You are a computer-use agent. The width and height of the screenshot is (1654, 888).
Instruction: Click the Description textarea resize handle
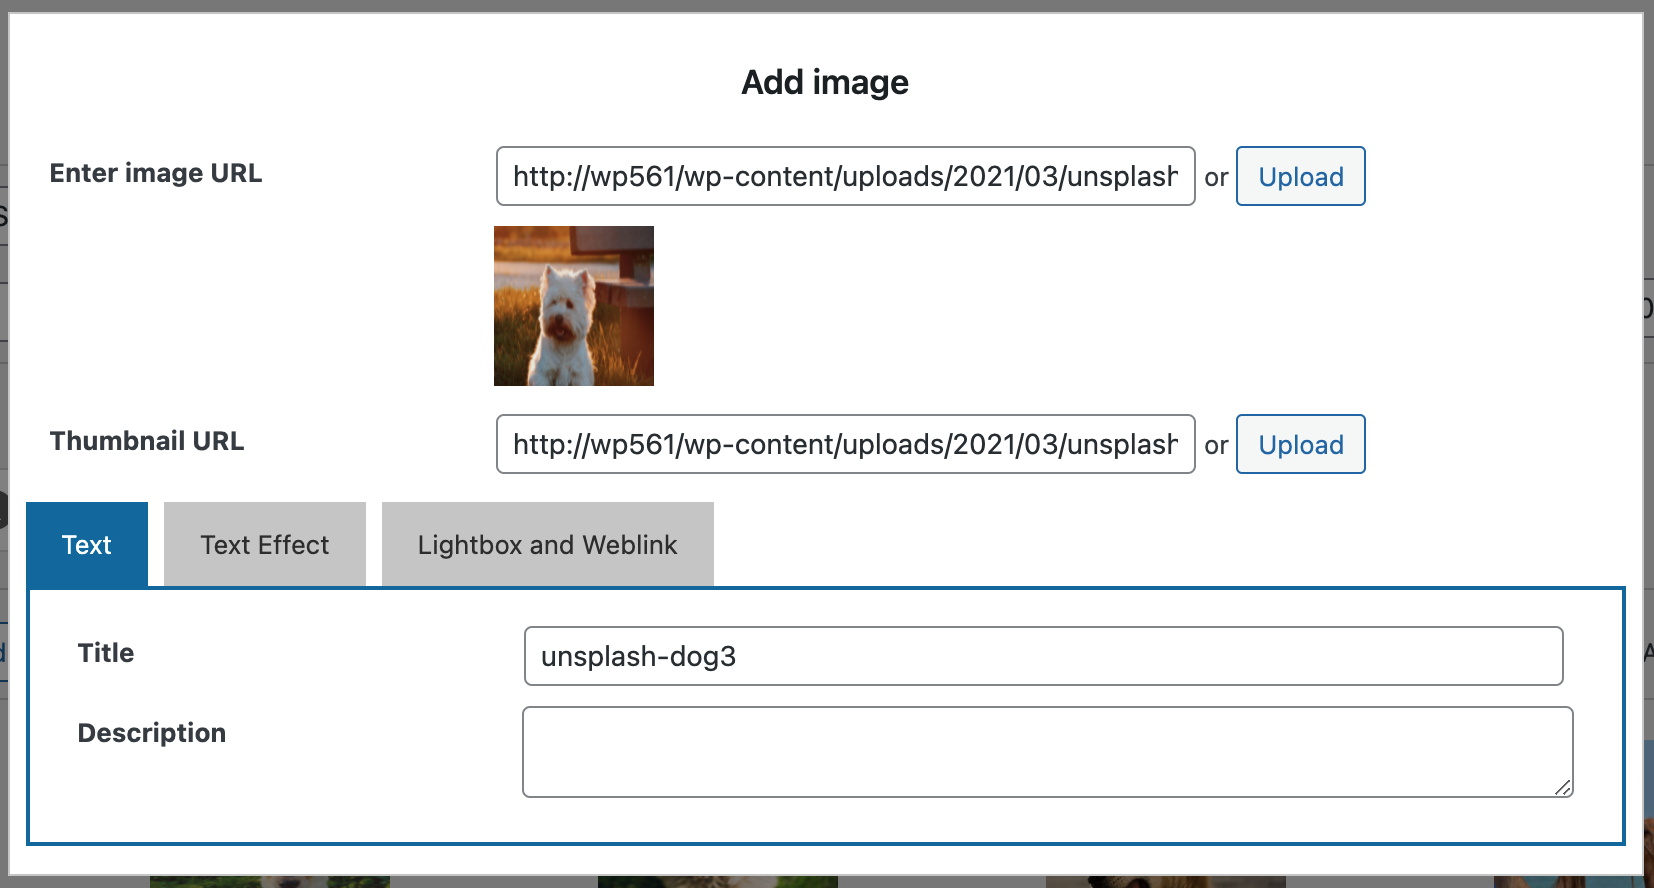click(x=1563, y=787)
